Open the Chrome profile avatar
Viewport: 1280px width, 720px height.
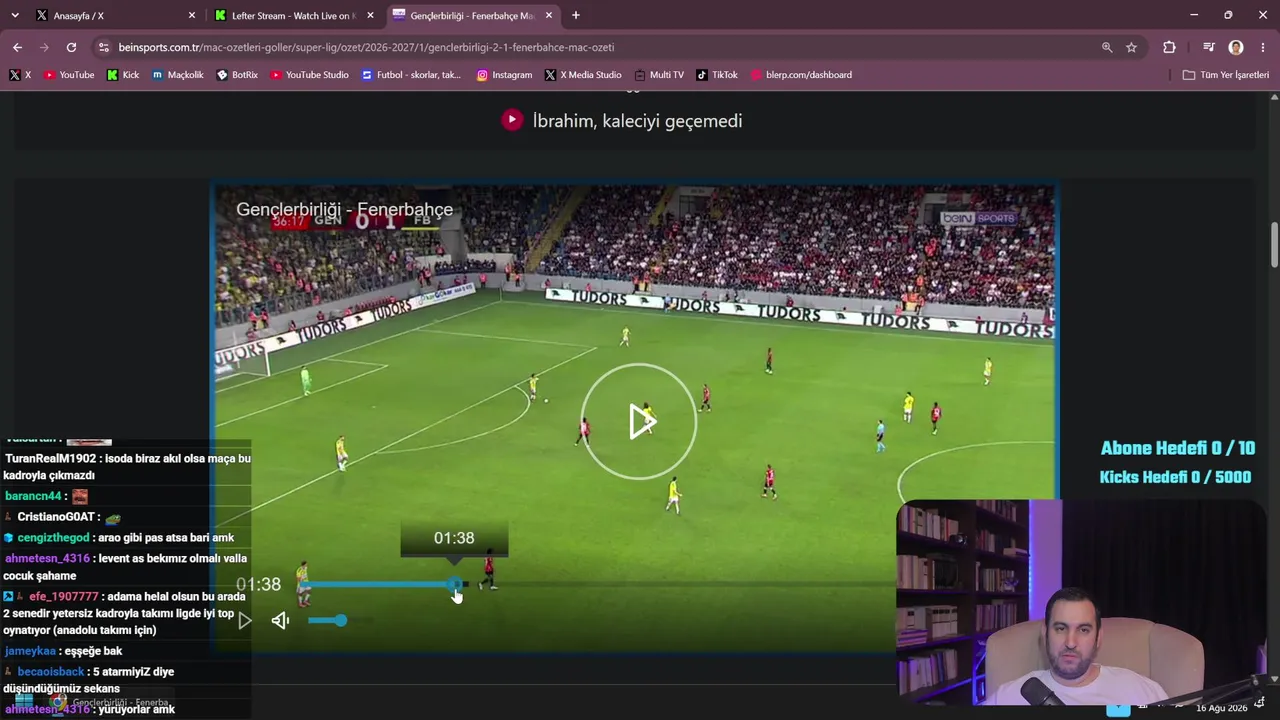1236,47
